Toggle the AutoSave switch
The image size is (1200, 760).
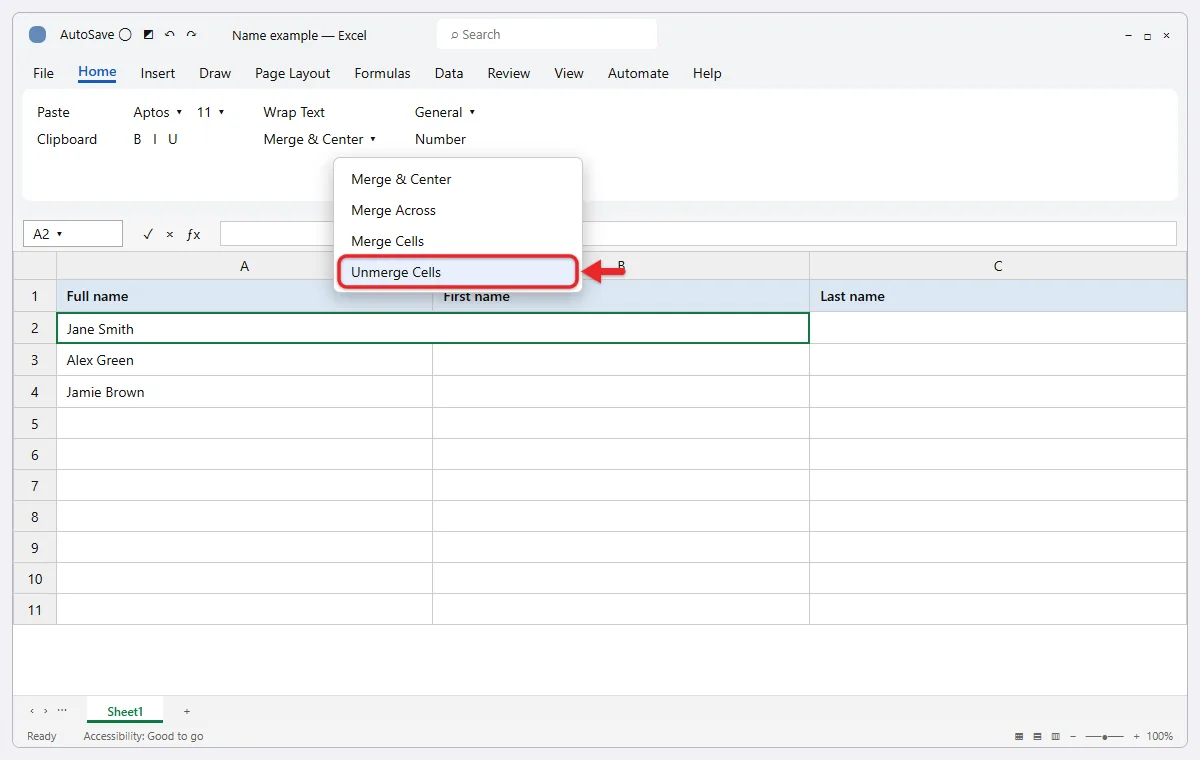(x=125, y=35)
